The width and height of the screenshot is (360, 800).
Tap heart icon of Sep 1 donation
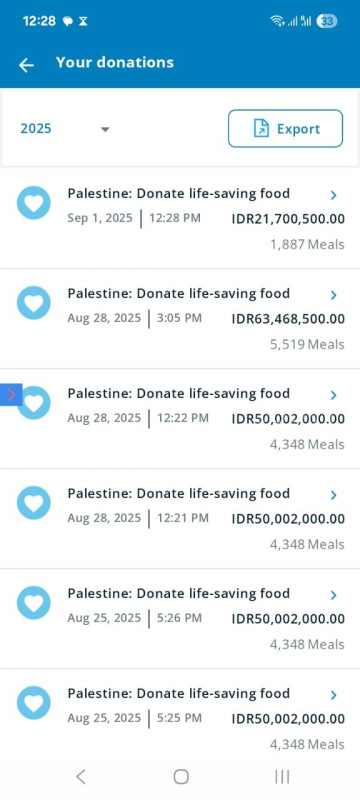pos(34,203)
